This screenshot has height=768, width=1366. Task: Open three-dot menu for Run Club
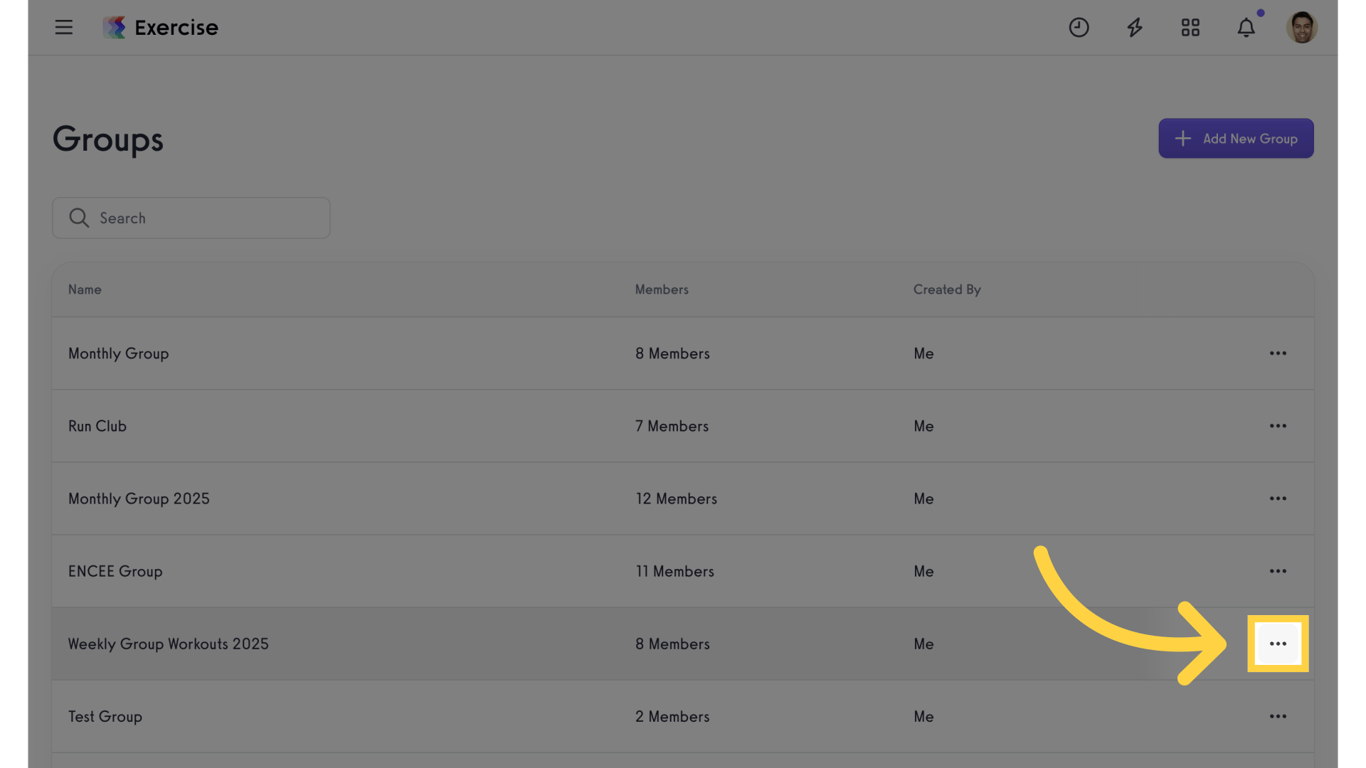pyautogui.click(x=1278, y=426)
